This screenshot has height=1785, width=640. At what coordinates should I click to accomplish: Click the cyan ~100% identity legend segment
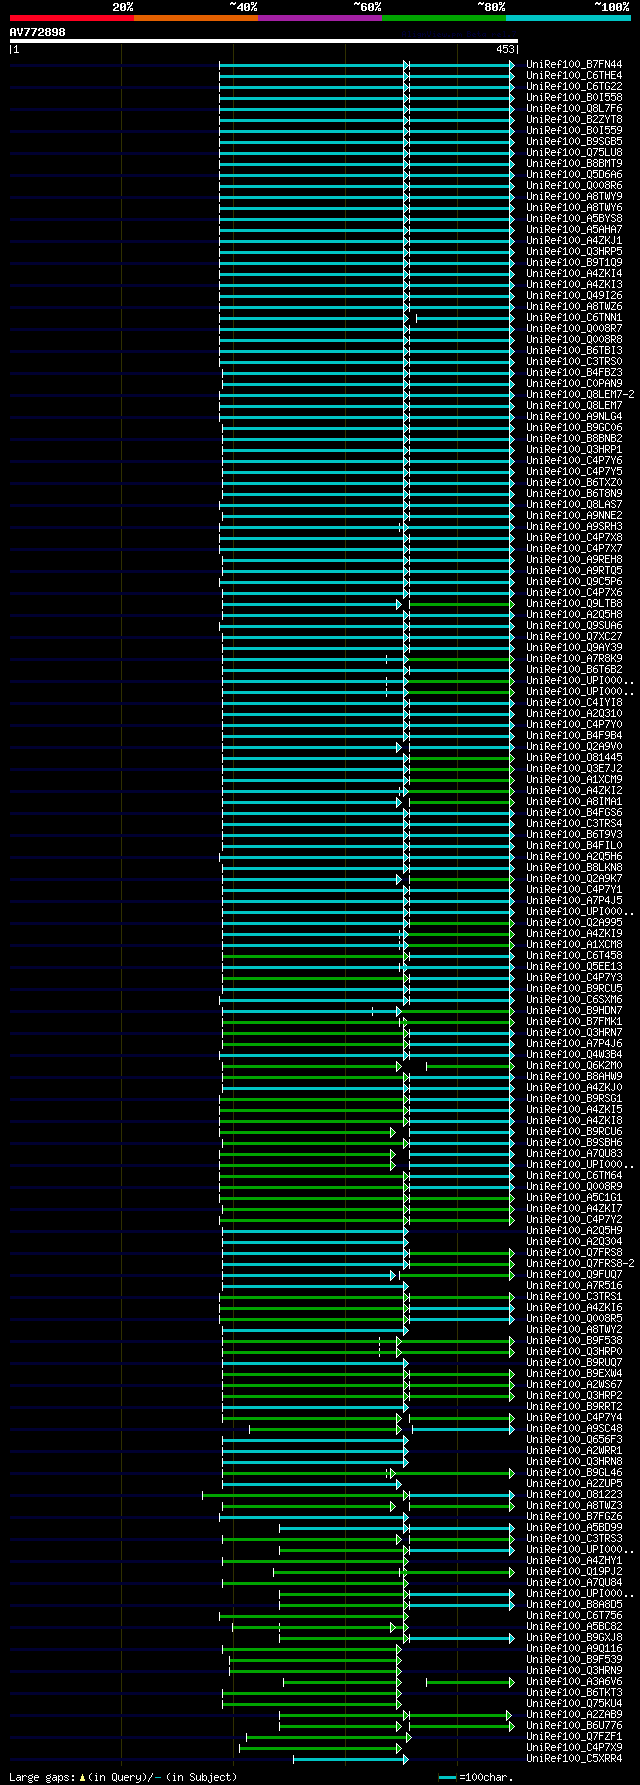568,18
